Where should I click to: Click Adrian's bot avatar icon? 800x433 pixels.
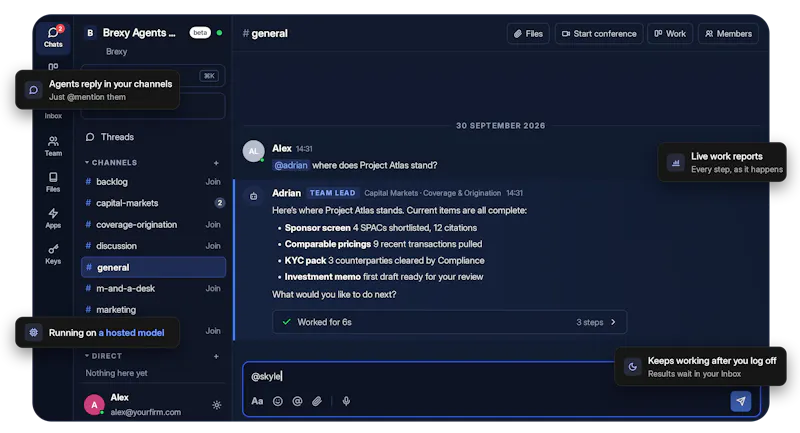pyautogui.click(x=254, y=196)
